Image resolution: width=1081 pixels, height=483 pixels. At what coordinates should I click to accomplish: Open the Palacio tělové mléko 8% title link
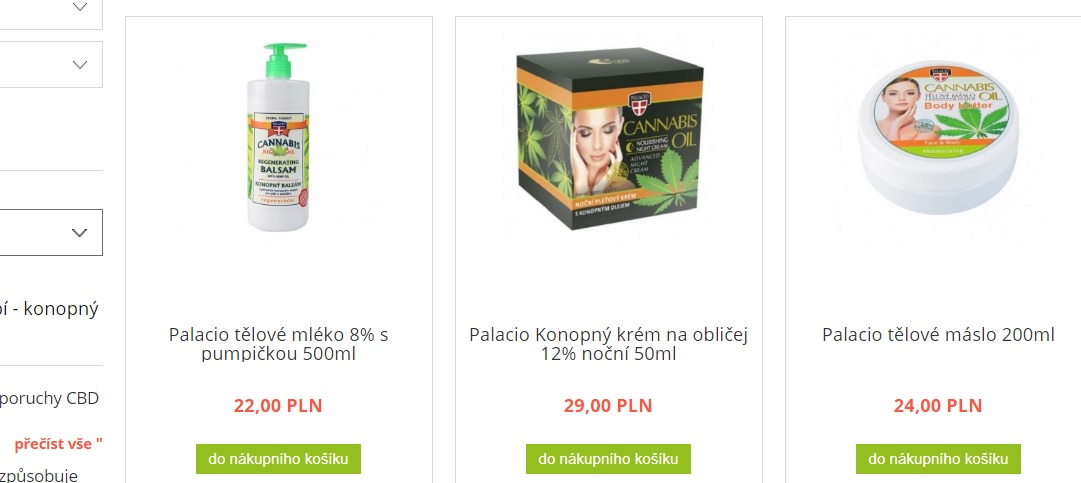[279, 345]
